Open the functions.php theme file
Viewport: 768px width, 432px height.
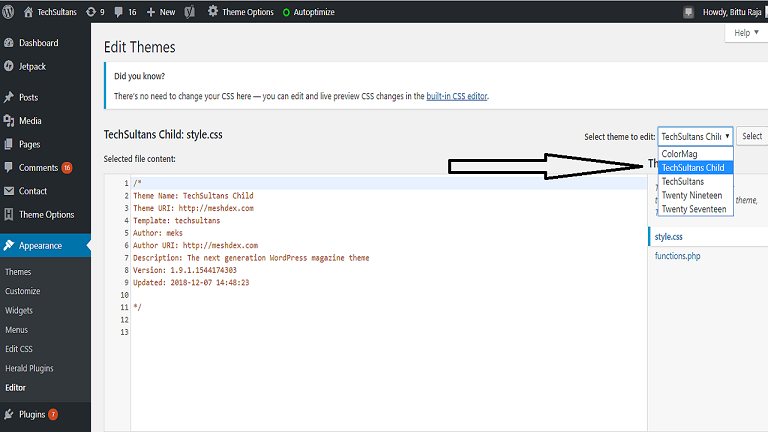(x=677, y=256)
